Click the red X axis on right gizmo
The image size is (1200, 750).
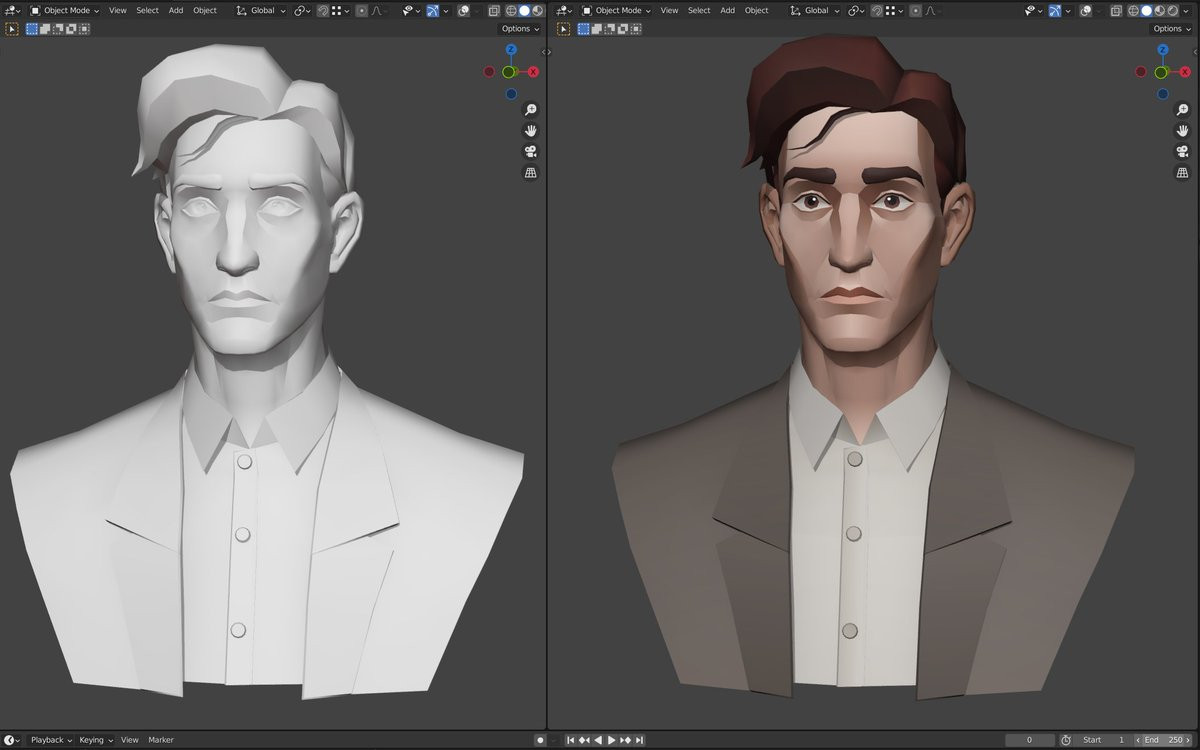[1185, 72]
